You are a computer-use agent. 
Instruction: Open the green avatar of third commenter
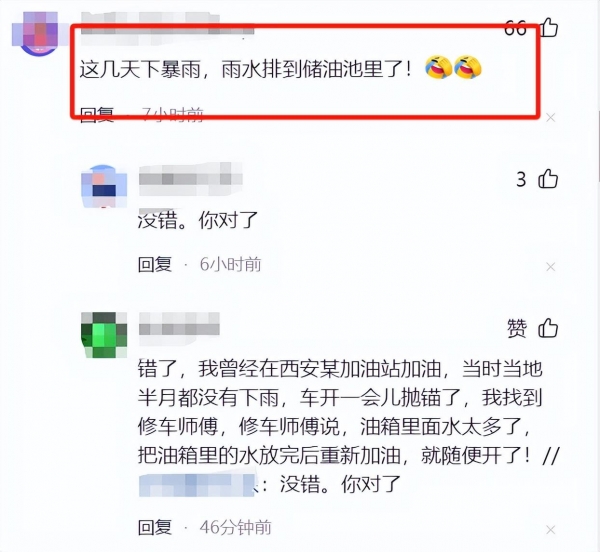point(104,335)
